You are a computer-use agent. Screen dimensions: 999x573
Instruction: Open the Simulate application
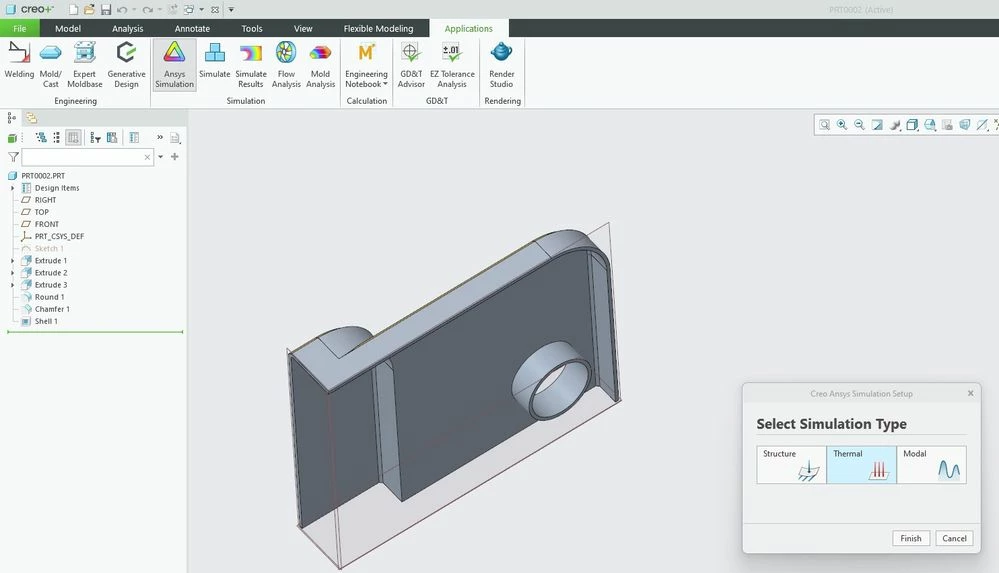point(214,63)
